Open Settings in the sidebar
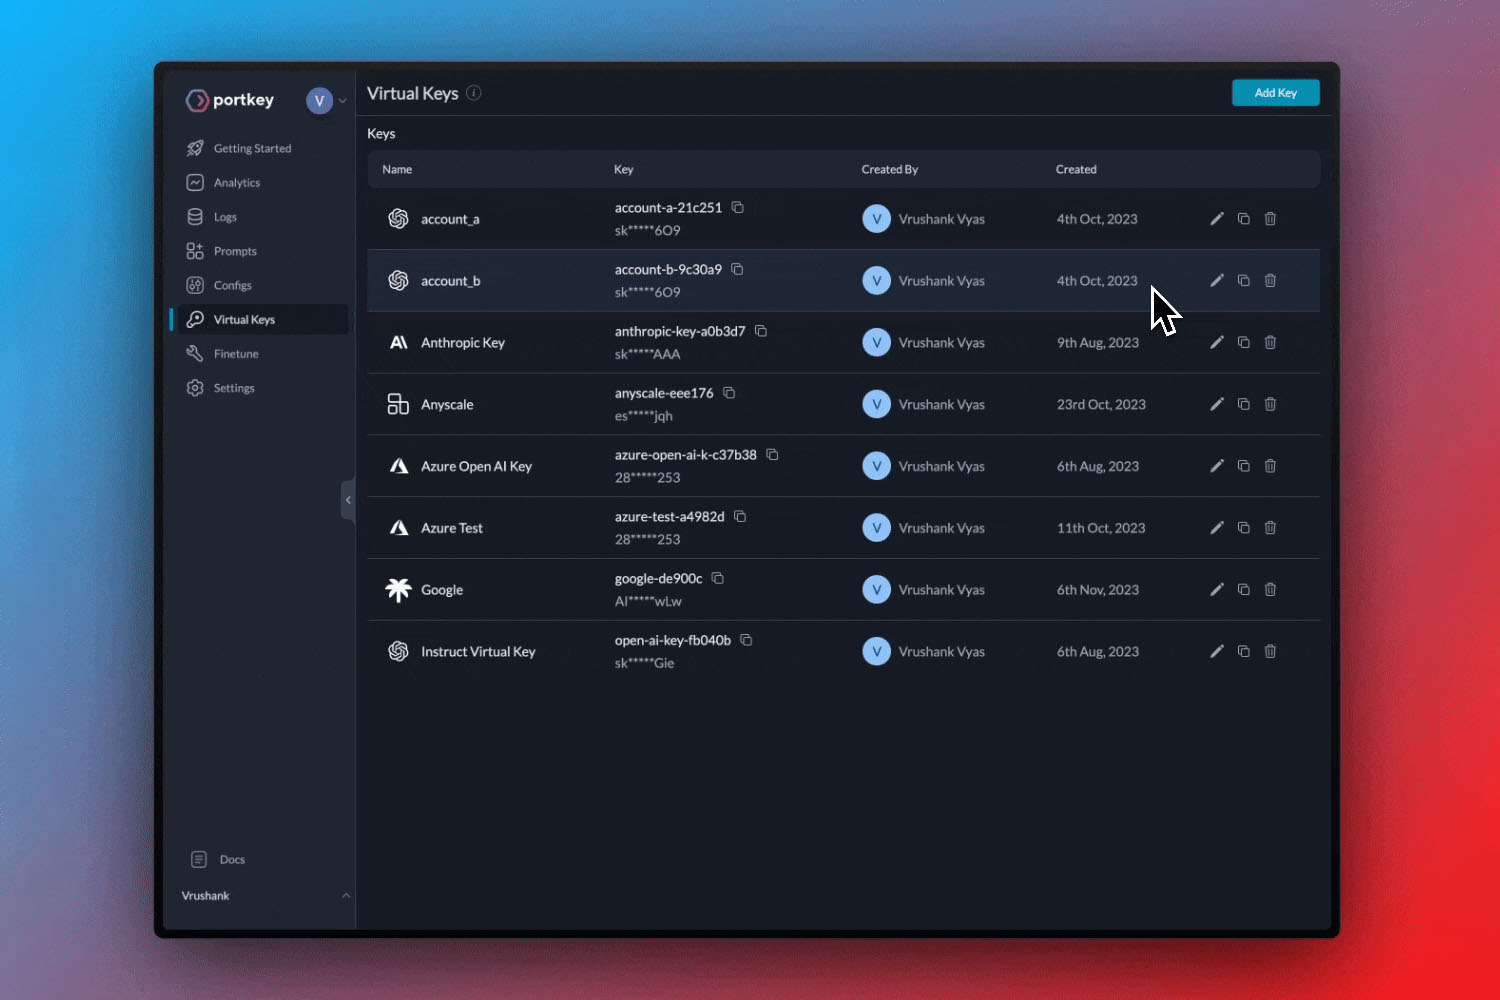 point(221,388)
